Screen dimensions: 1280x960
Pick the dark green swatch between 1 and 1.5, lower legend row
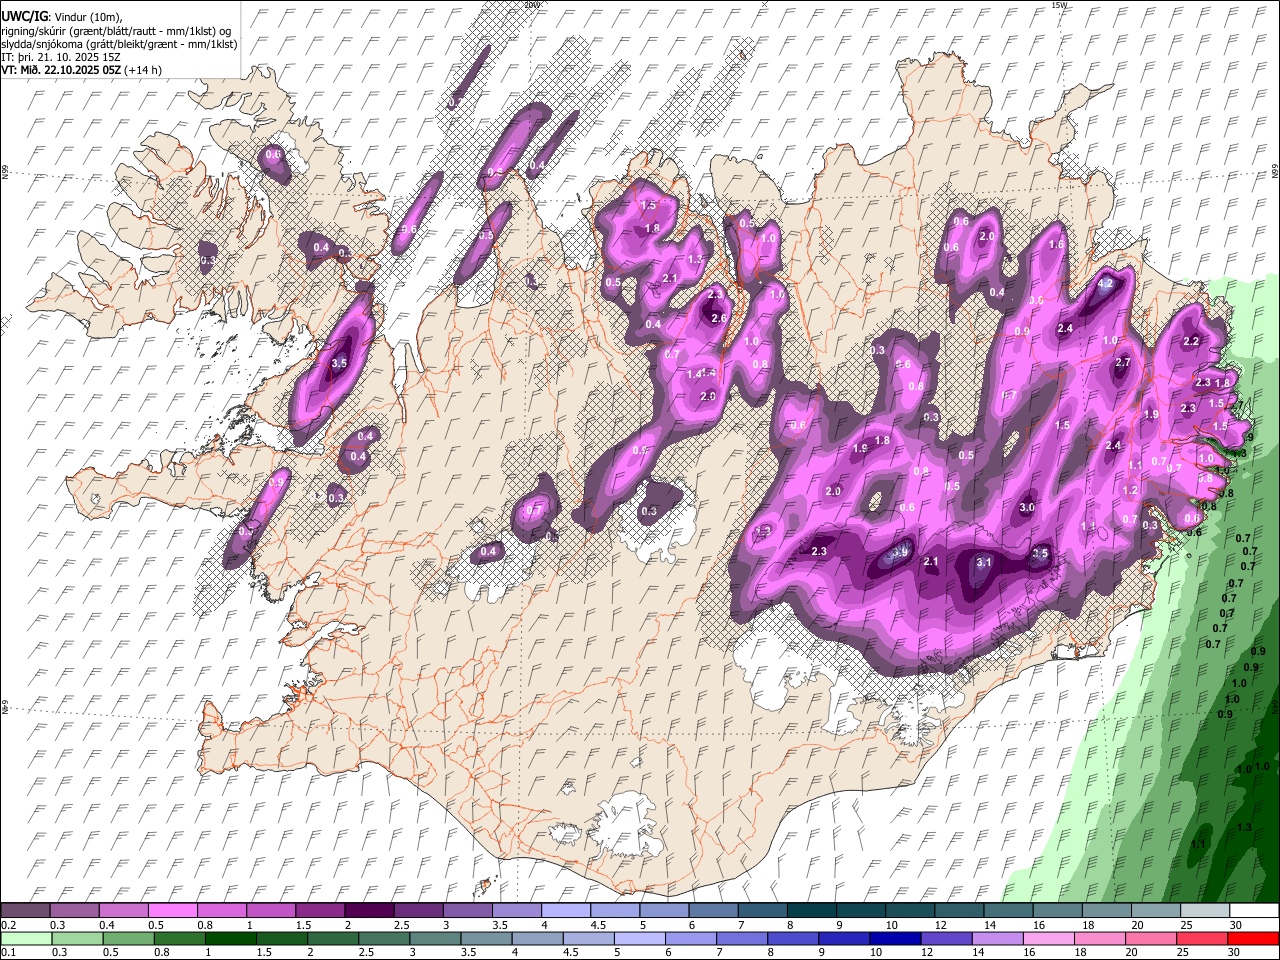(231, 938)
